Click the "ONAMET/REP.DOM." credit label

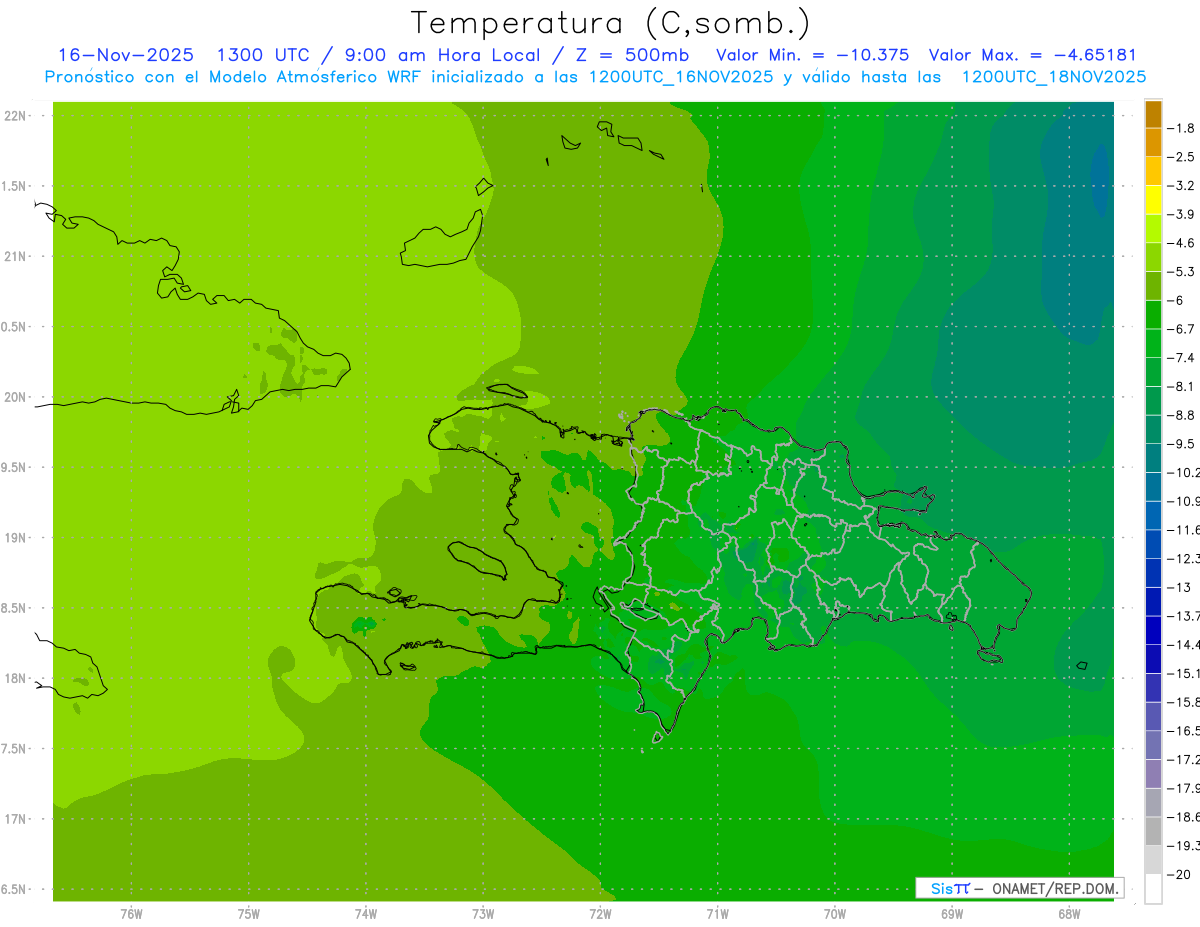pyautogui.click(x=1053, y=888)
